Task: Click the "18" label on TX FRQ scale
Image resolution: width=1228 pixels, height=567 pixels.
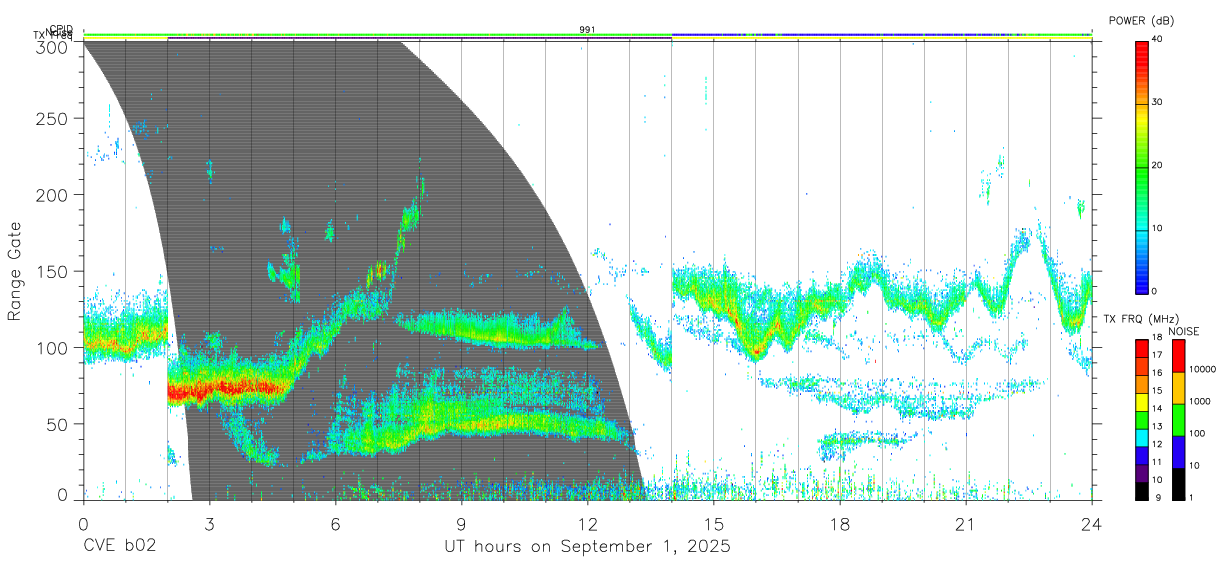Action: [1156, 337]
